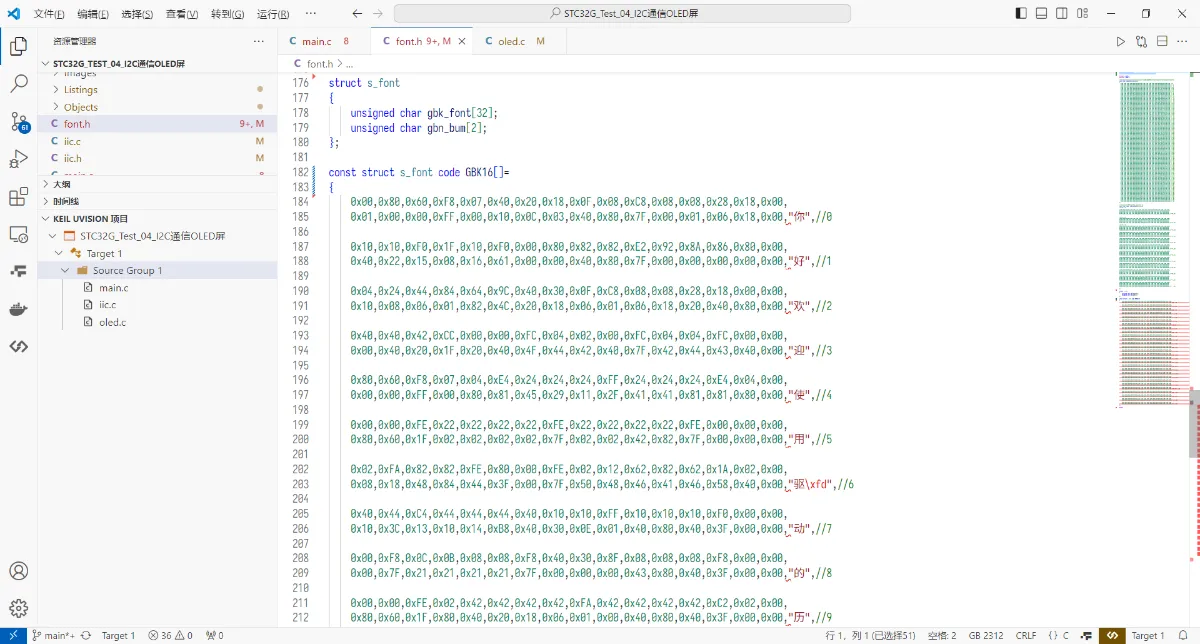Click the command center search box

pyautogui.click(x=622, y=14)
